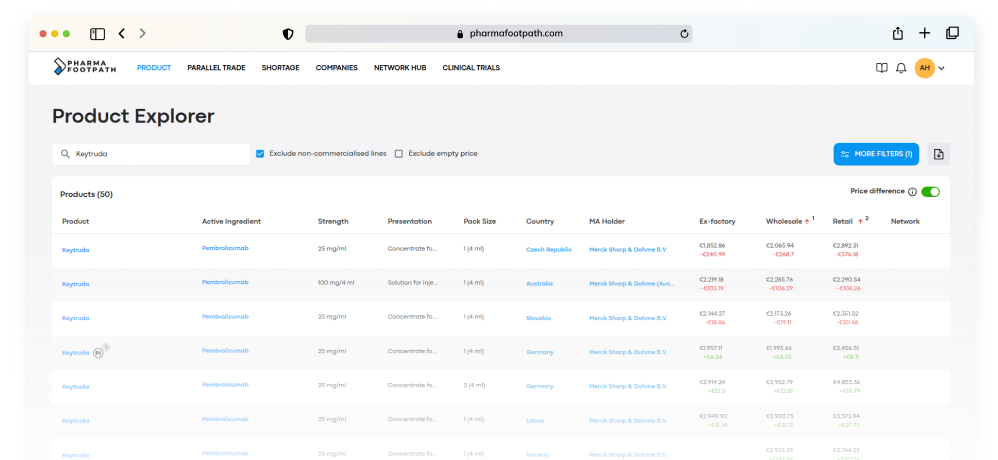The width and height of the screenshot is (998, 460).
Task: Click the PI badge next to Keytruda Germany
Action: [x=98, y=352]
